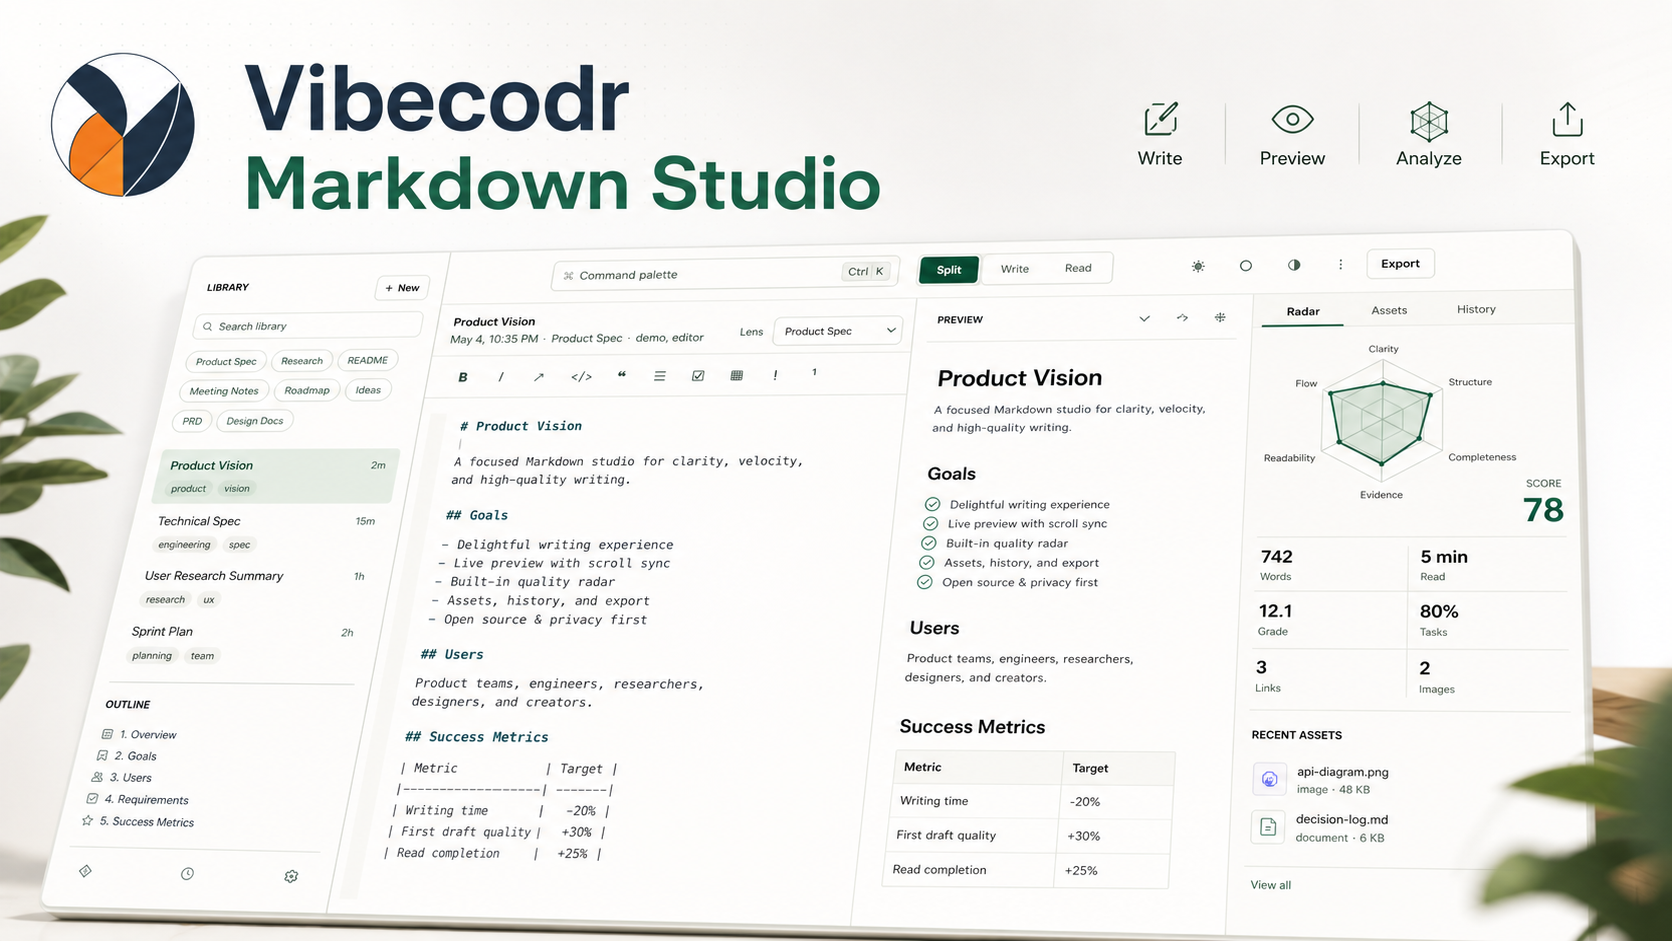The image size is (1672, 941).
Task: Toggle Assets, history, and export check
Action: (x=927, y=562)
